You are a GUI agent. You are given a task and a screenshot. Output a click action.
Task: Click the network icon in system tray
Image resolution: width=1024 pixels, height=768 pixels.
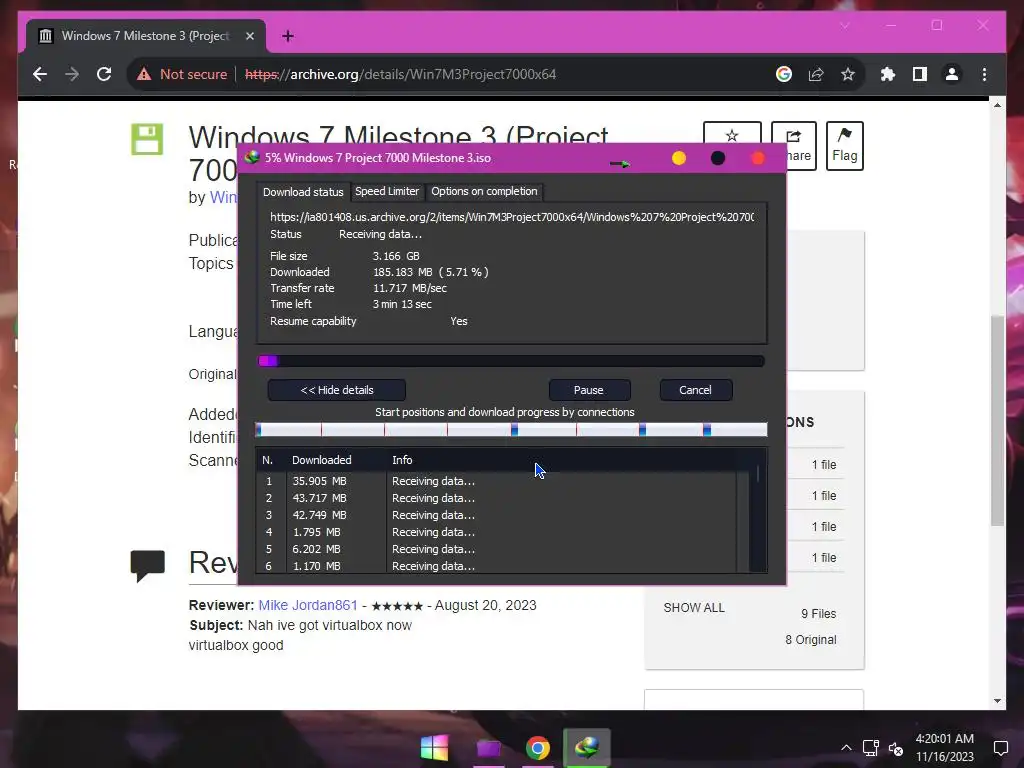(870, 748)
